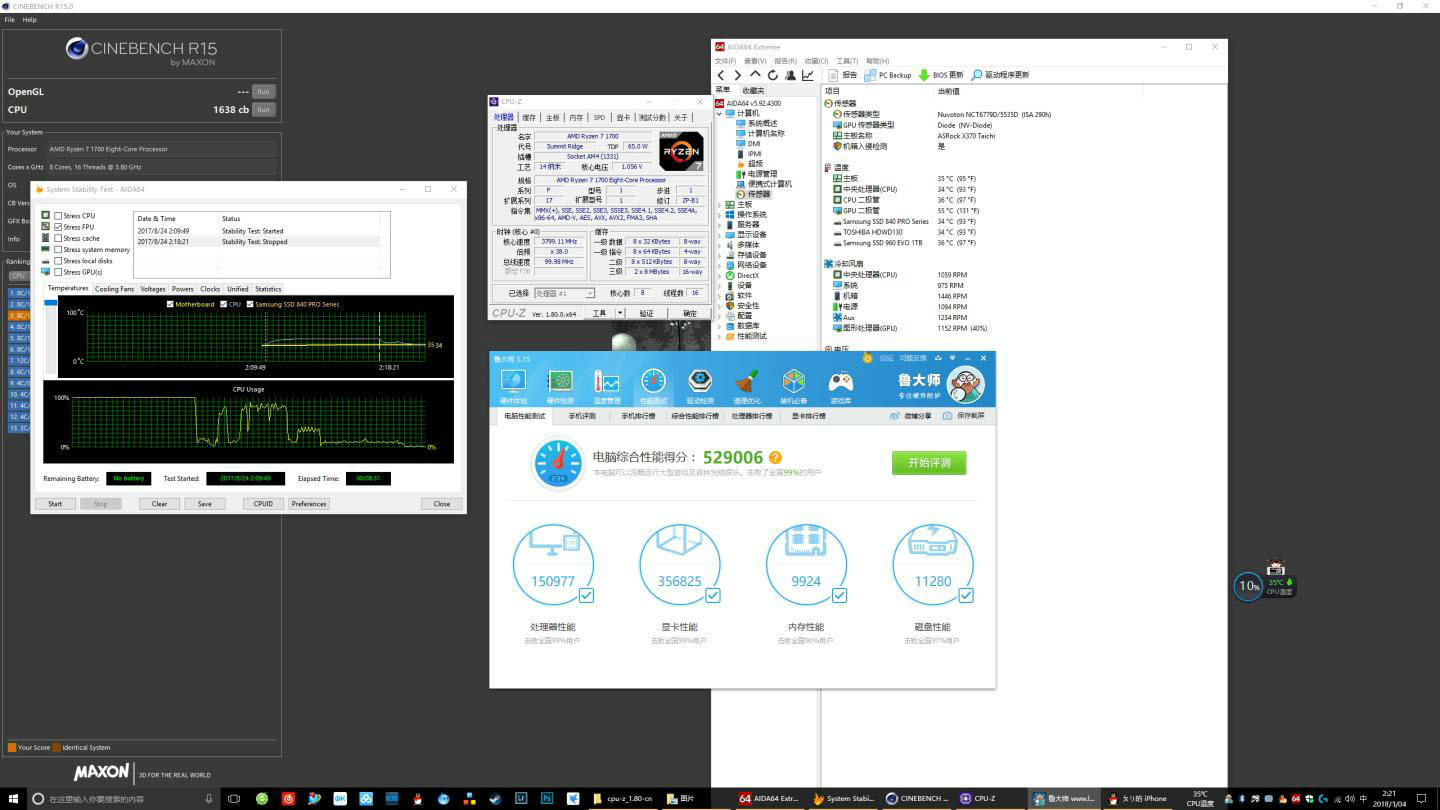This screenshot has height=810, width=1440.
Task: Open phone benchmark (手机评测) tab in Lu Dashi
Action: (x=581, y=416)
